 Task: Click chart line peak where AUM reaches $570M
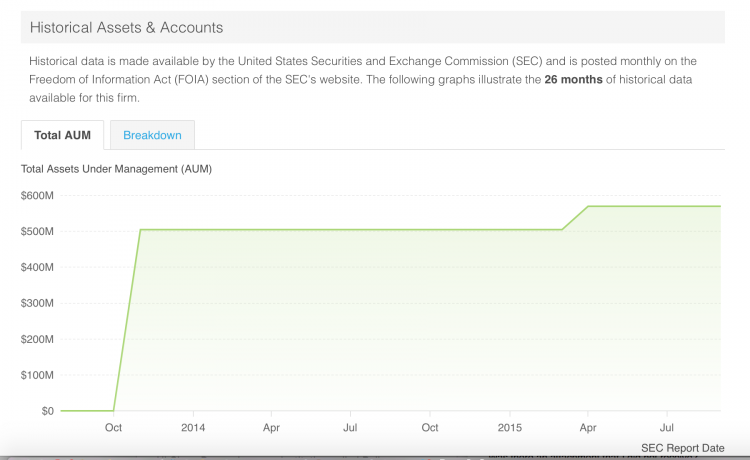tap(588, 206)
